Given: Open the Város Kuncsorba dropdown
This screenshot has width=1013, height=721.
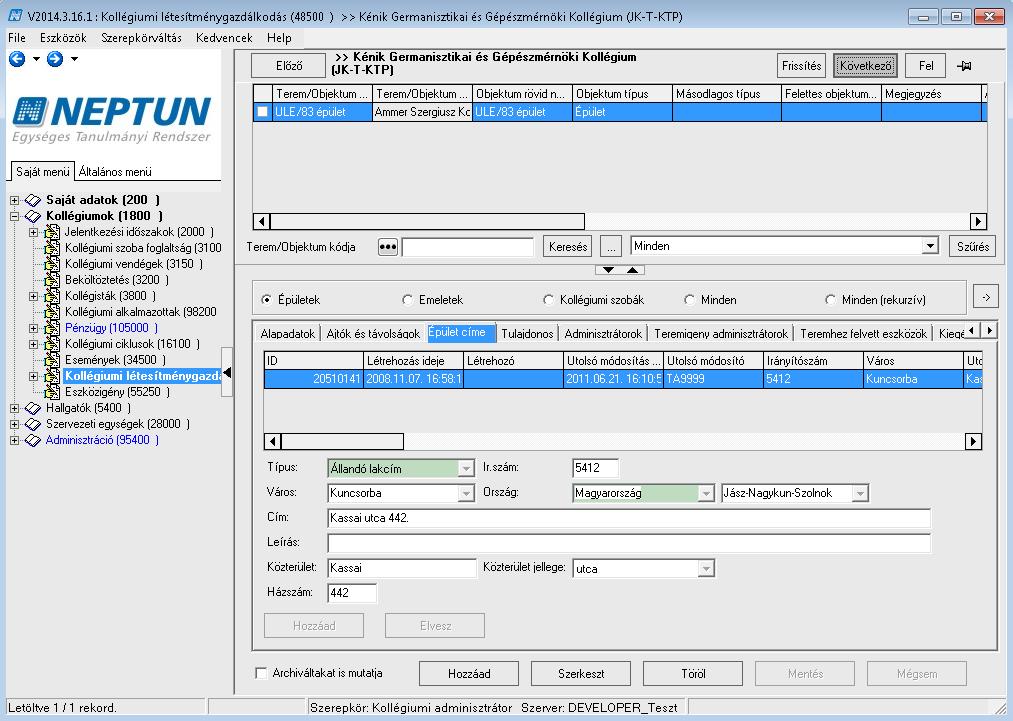Looking at the screenshot, I should (x=466, y=494).
